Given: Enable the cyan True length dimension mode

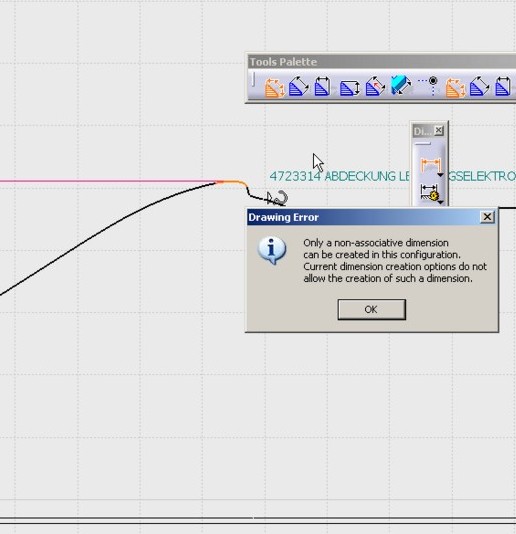Looking at the screenshot, I should pos(401,85).
